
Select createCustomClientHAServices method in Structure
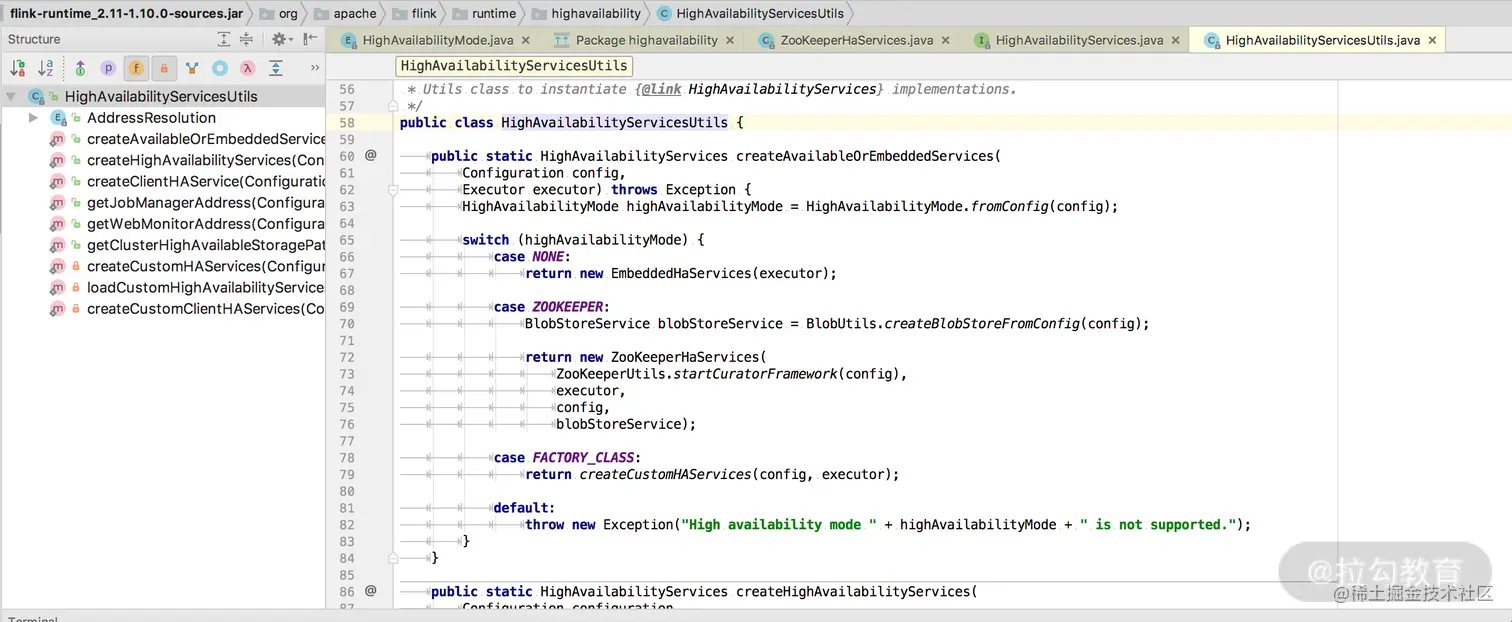coord(206,308)
